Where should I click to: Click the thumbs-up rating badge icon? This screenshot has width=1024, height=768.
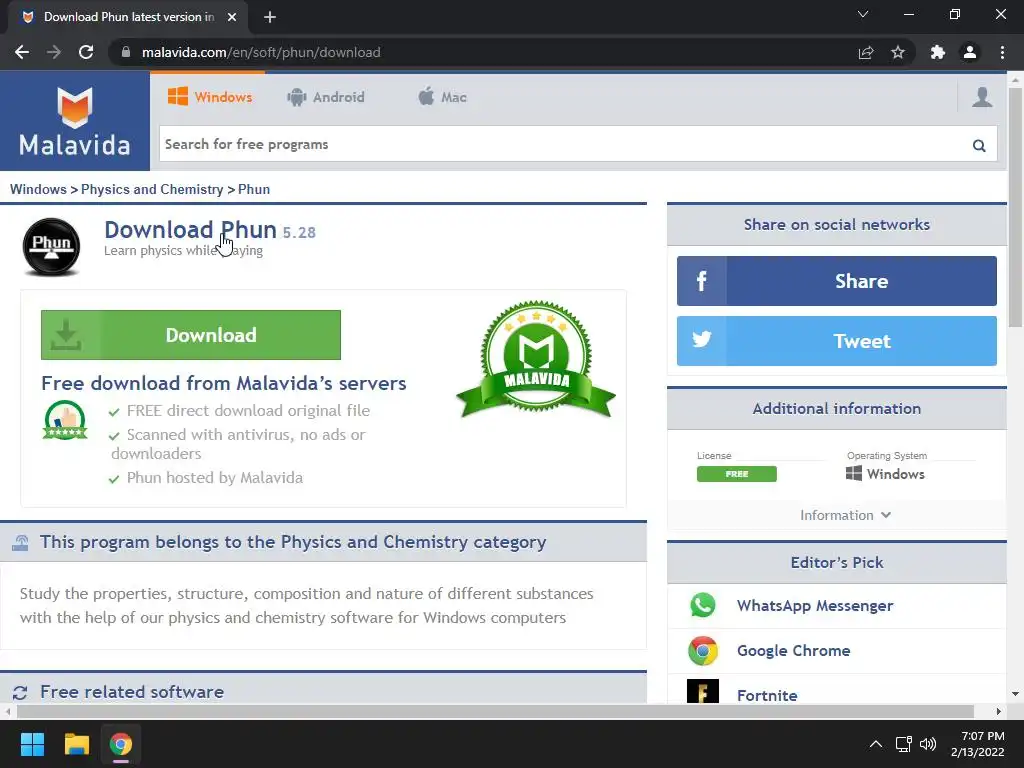[65, 420]
